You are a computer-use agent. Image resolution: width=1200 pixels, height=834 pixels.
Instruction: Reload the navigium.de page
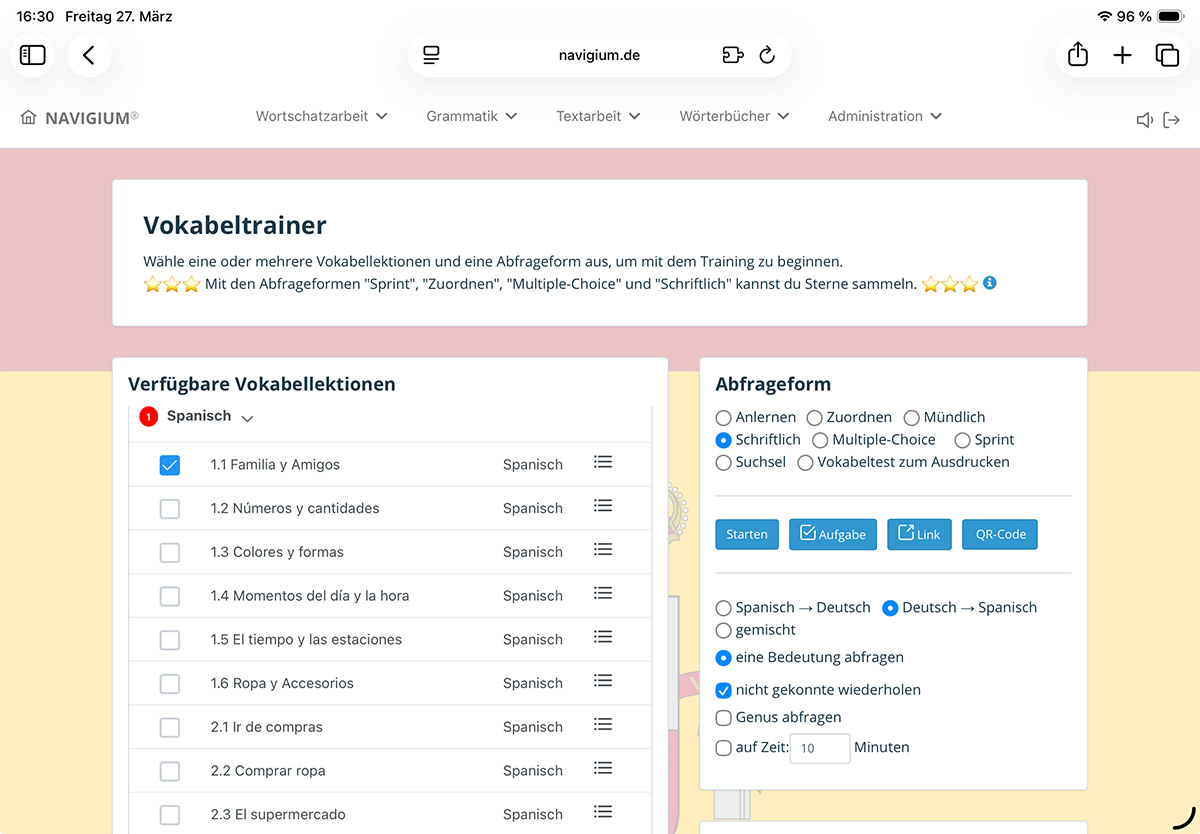coord(767,55)
